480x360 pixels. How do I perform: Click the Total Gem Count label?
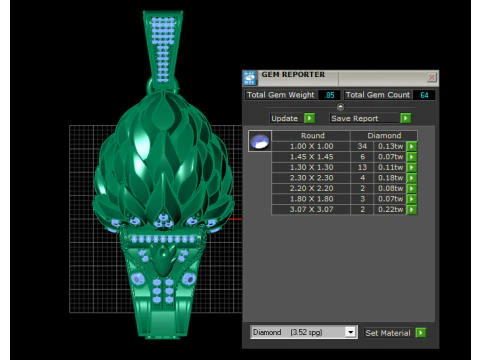(378, 95)
